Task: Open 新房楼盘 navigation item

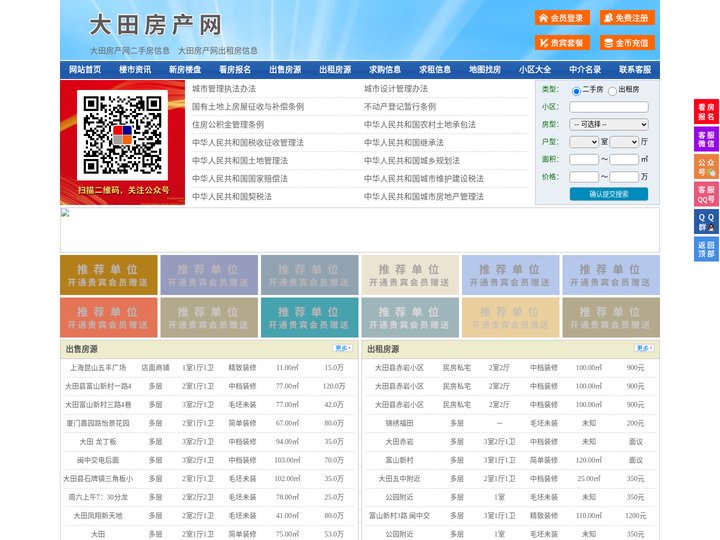Action: pos(185,70)
